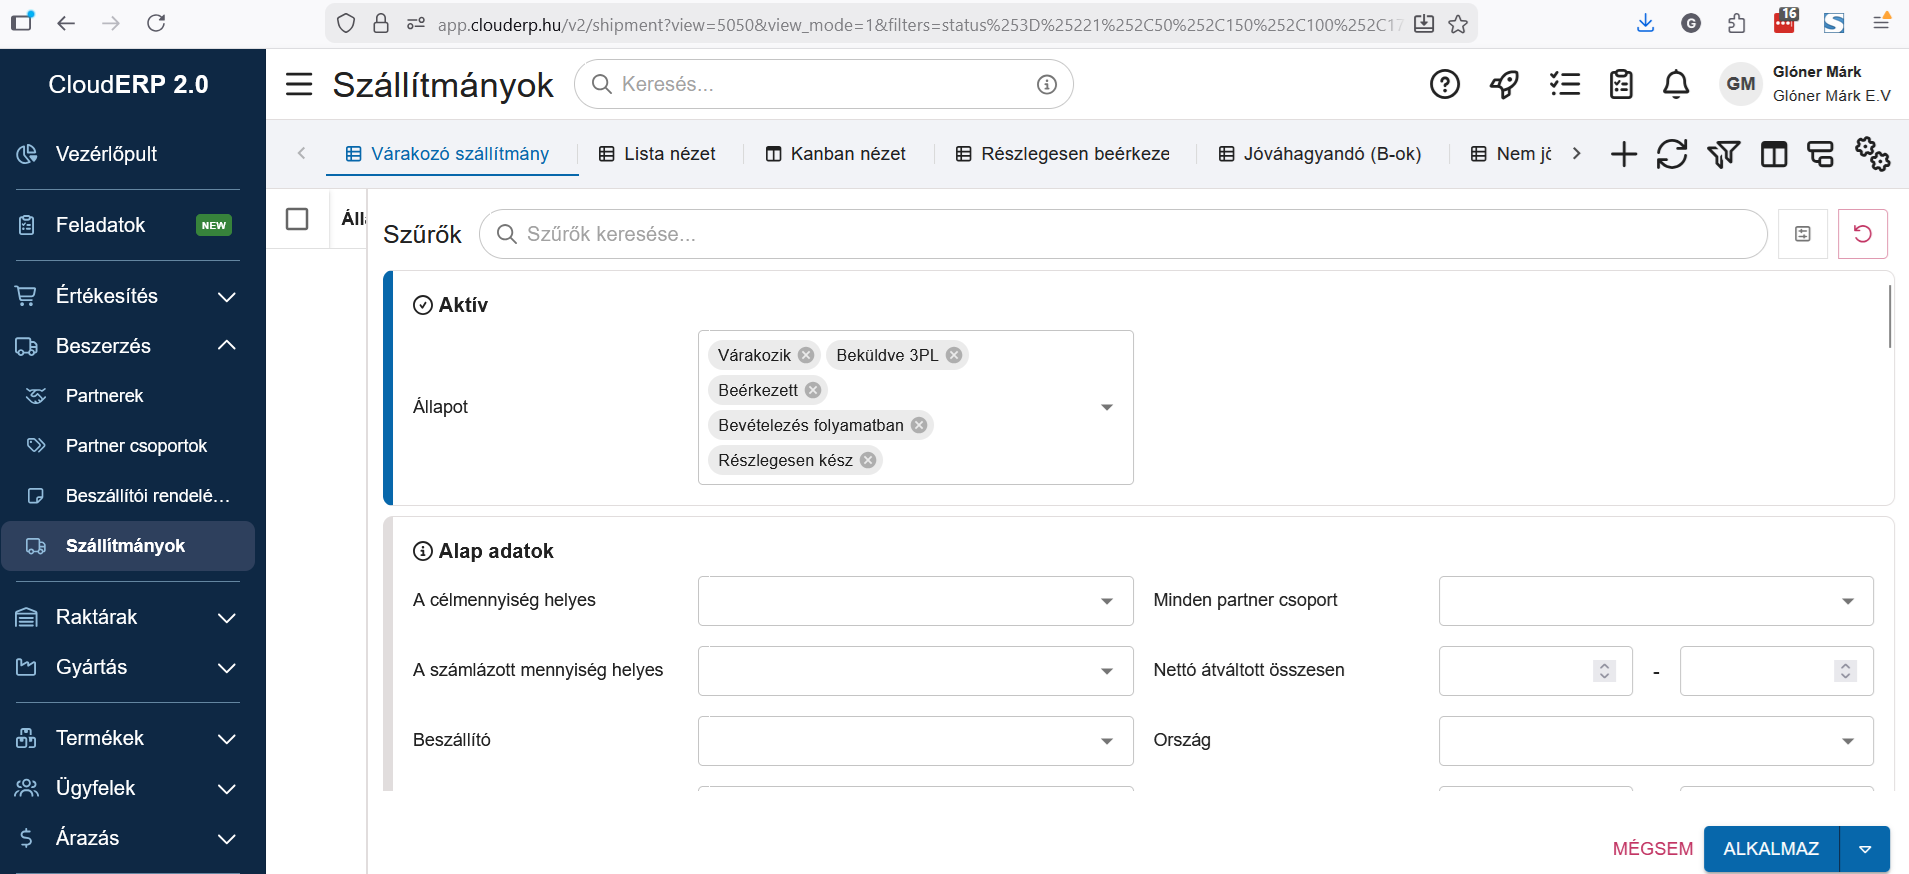Tick the select-all checkbox in table header
The width and height of the screenshot is (1909, 874).
point(297,219)
